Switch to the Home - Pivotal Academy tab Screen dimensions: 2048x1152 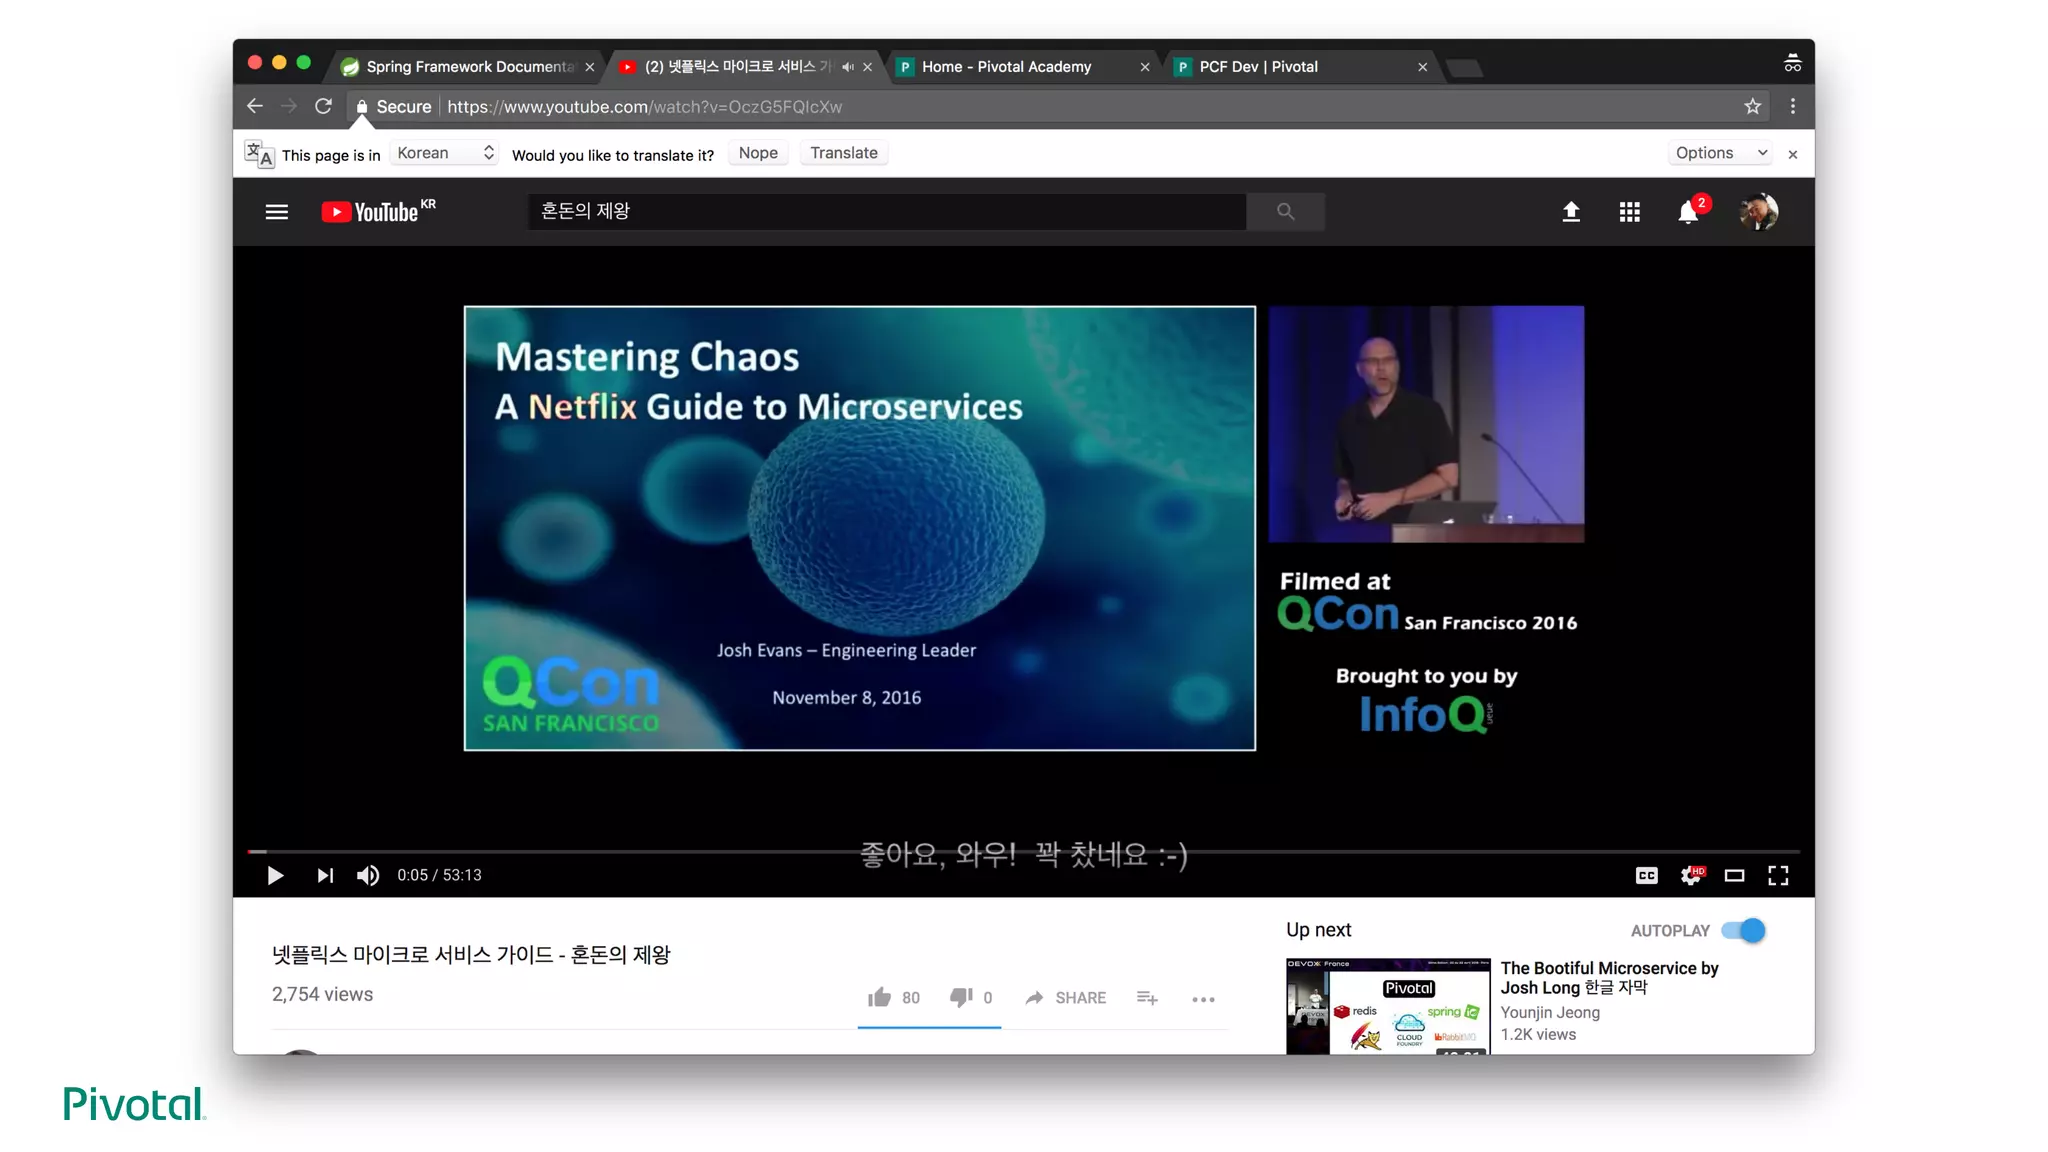point(1006,67)
